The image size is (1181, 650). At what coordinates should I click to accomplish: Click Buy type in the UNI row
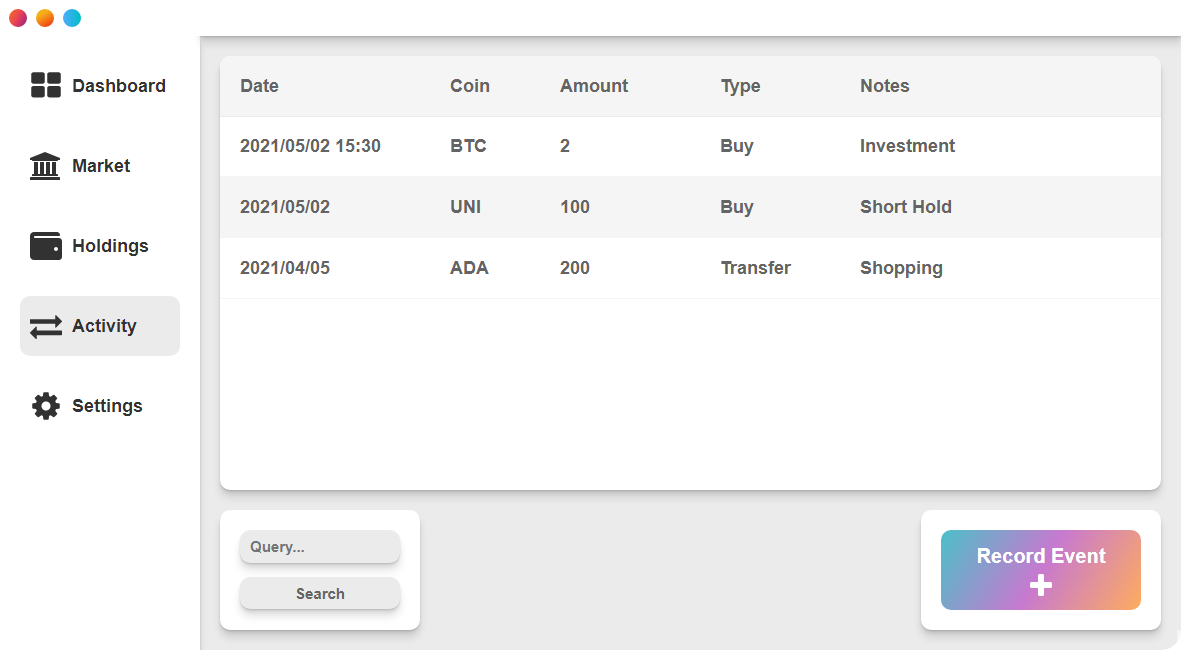(737, 207)
